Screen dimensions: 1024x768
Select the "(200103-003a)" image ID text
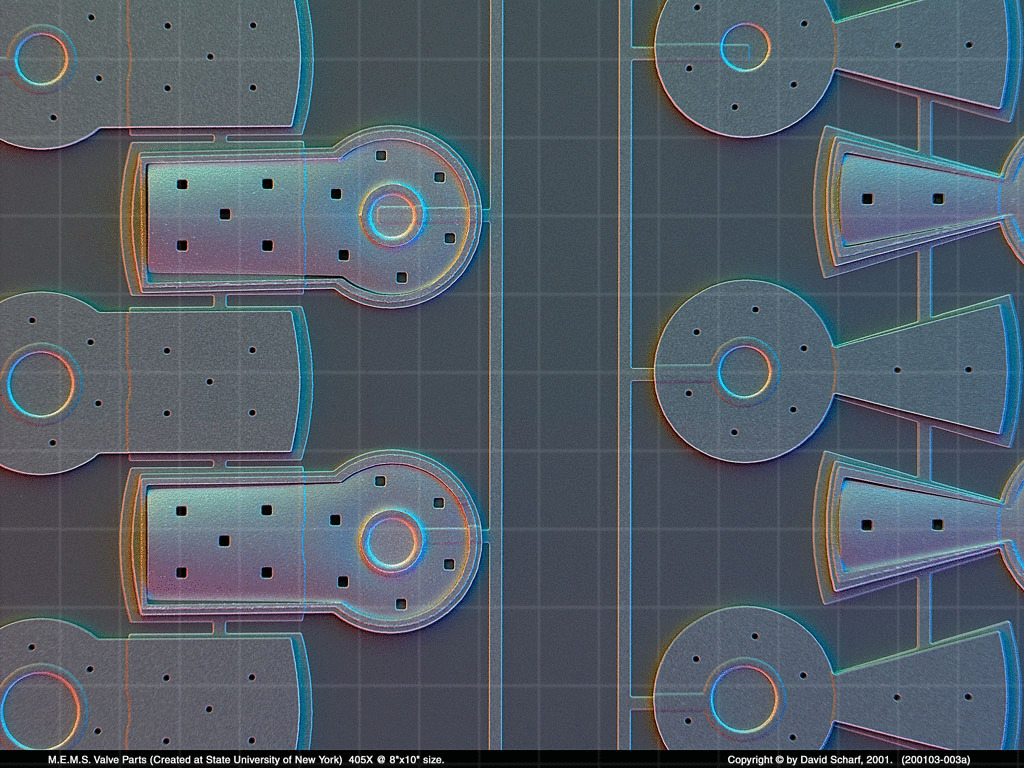click(x=935, y=760)
